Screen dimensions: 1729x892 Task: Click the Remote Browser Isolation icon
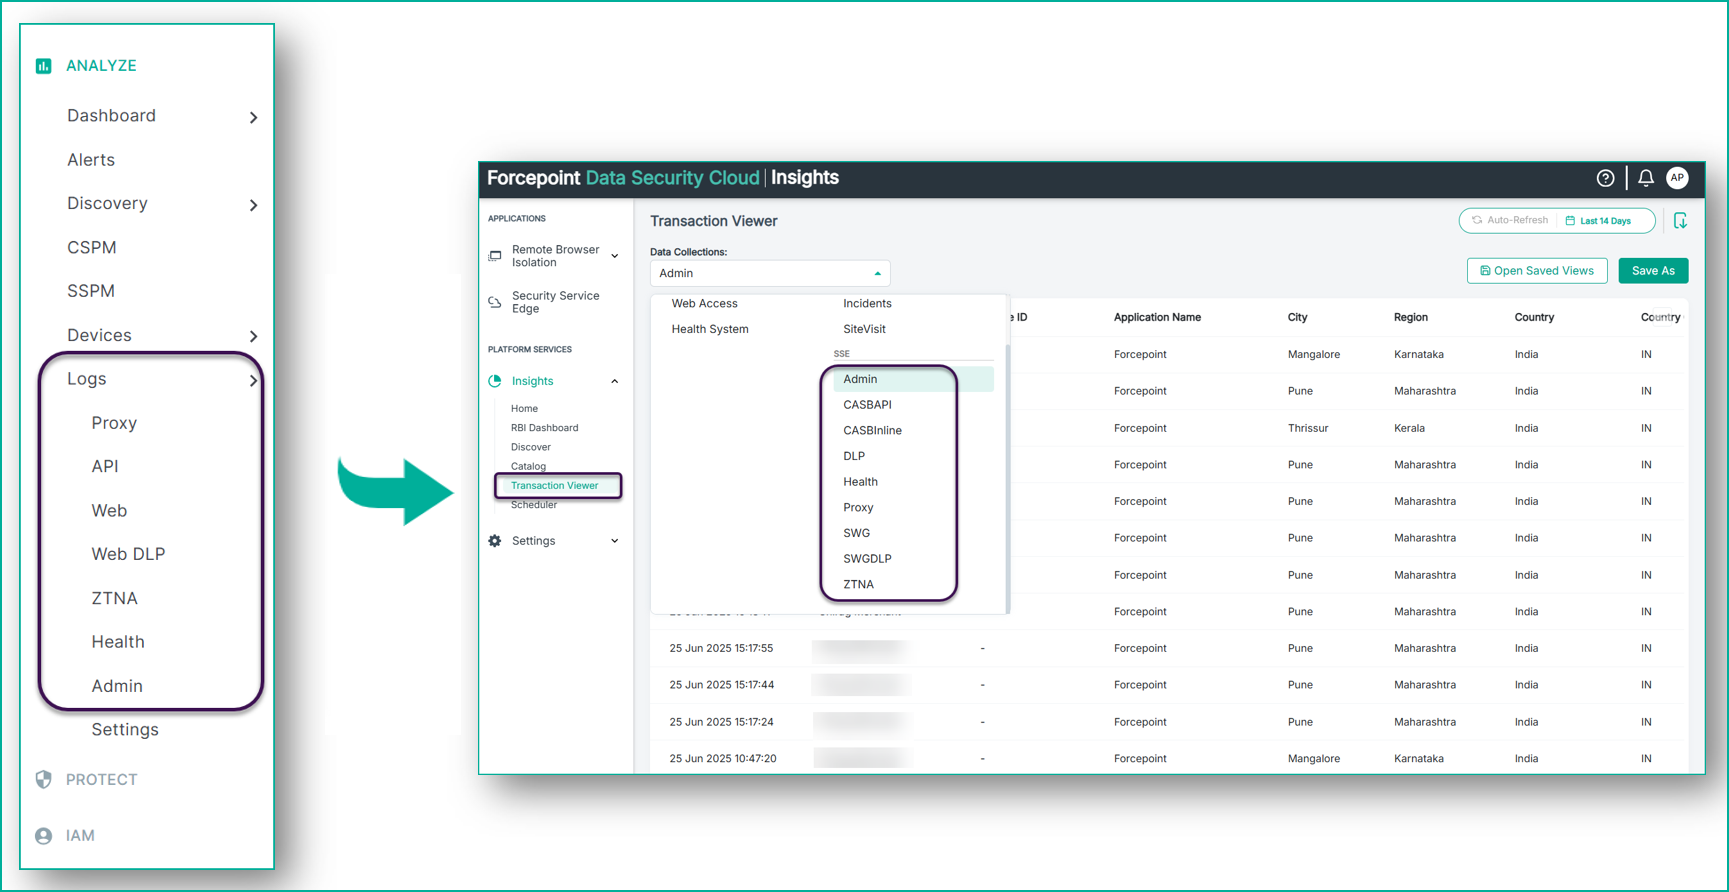pos(495,256)
